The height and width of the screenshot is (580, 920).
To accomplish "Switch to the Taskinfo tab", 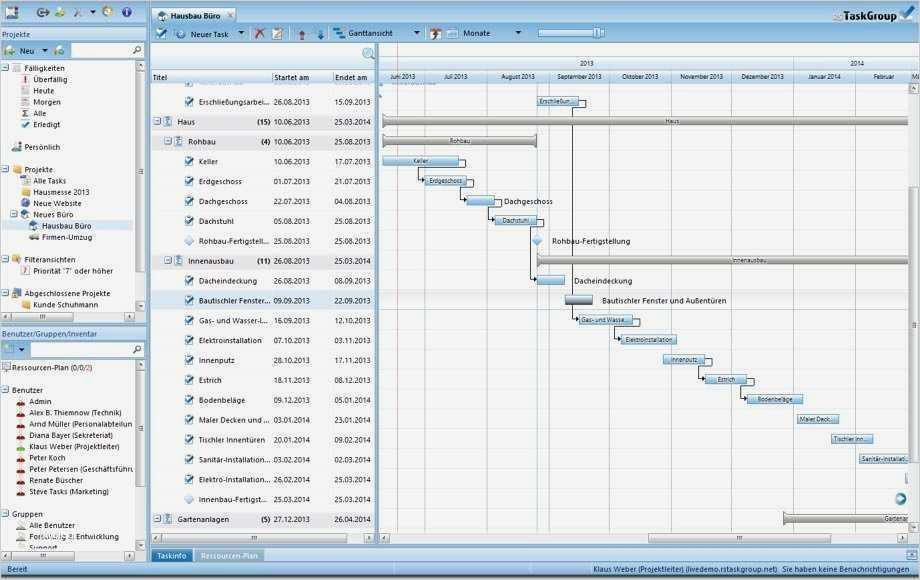I will pyautogui.click(x=172, y=555).
